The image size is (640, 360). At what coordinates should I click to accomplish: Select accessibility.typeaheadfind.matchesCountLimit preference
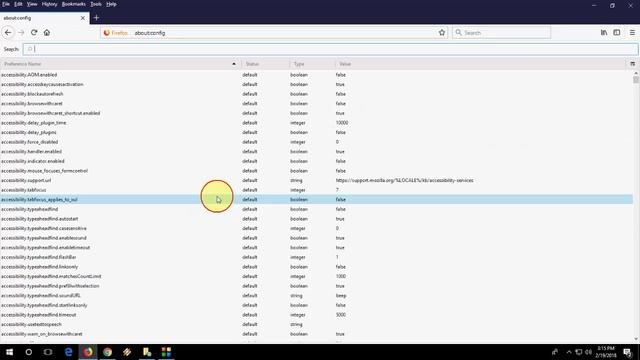click(x=317, y=276)
